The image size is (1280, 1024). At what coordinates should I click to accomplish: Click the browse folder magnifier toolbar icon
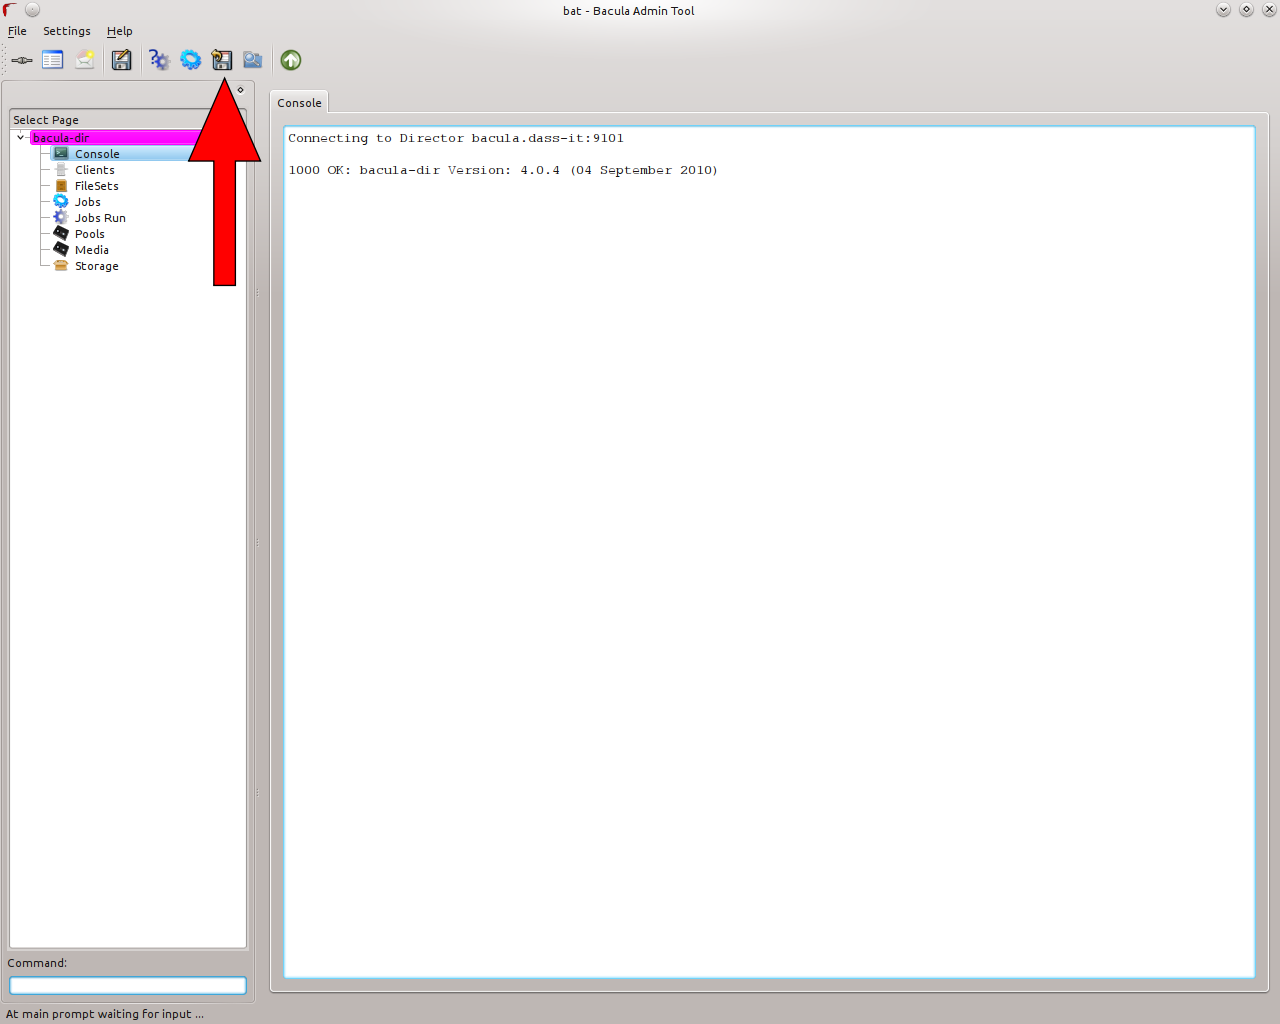point(253,60)
